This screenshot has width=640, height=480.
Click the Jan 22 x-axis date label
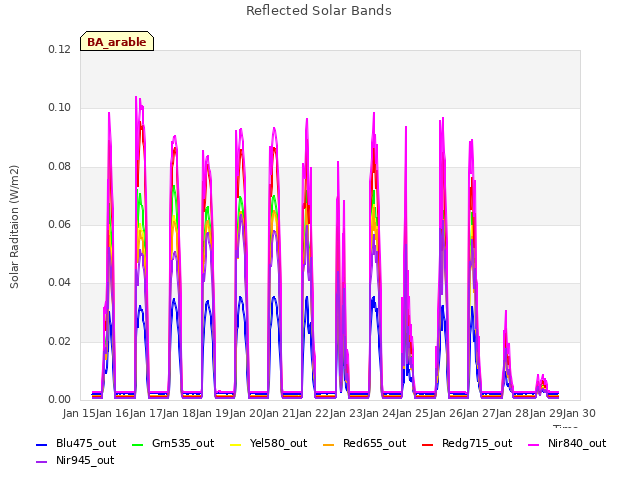tap(313, 413)
